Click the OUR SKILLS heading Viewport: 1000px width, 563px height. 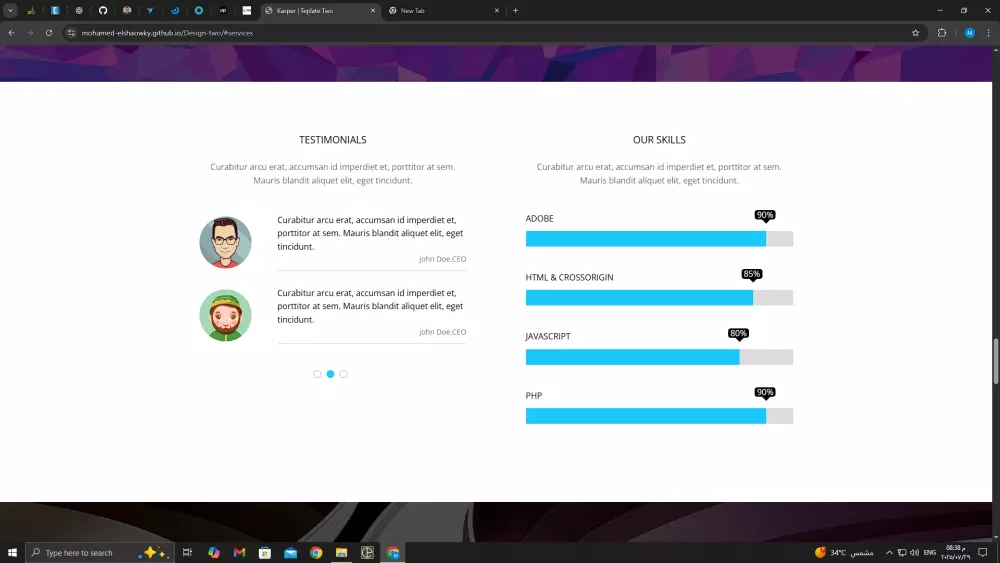(x=659, y=140)
